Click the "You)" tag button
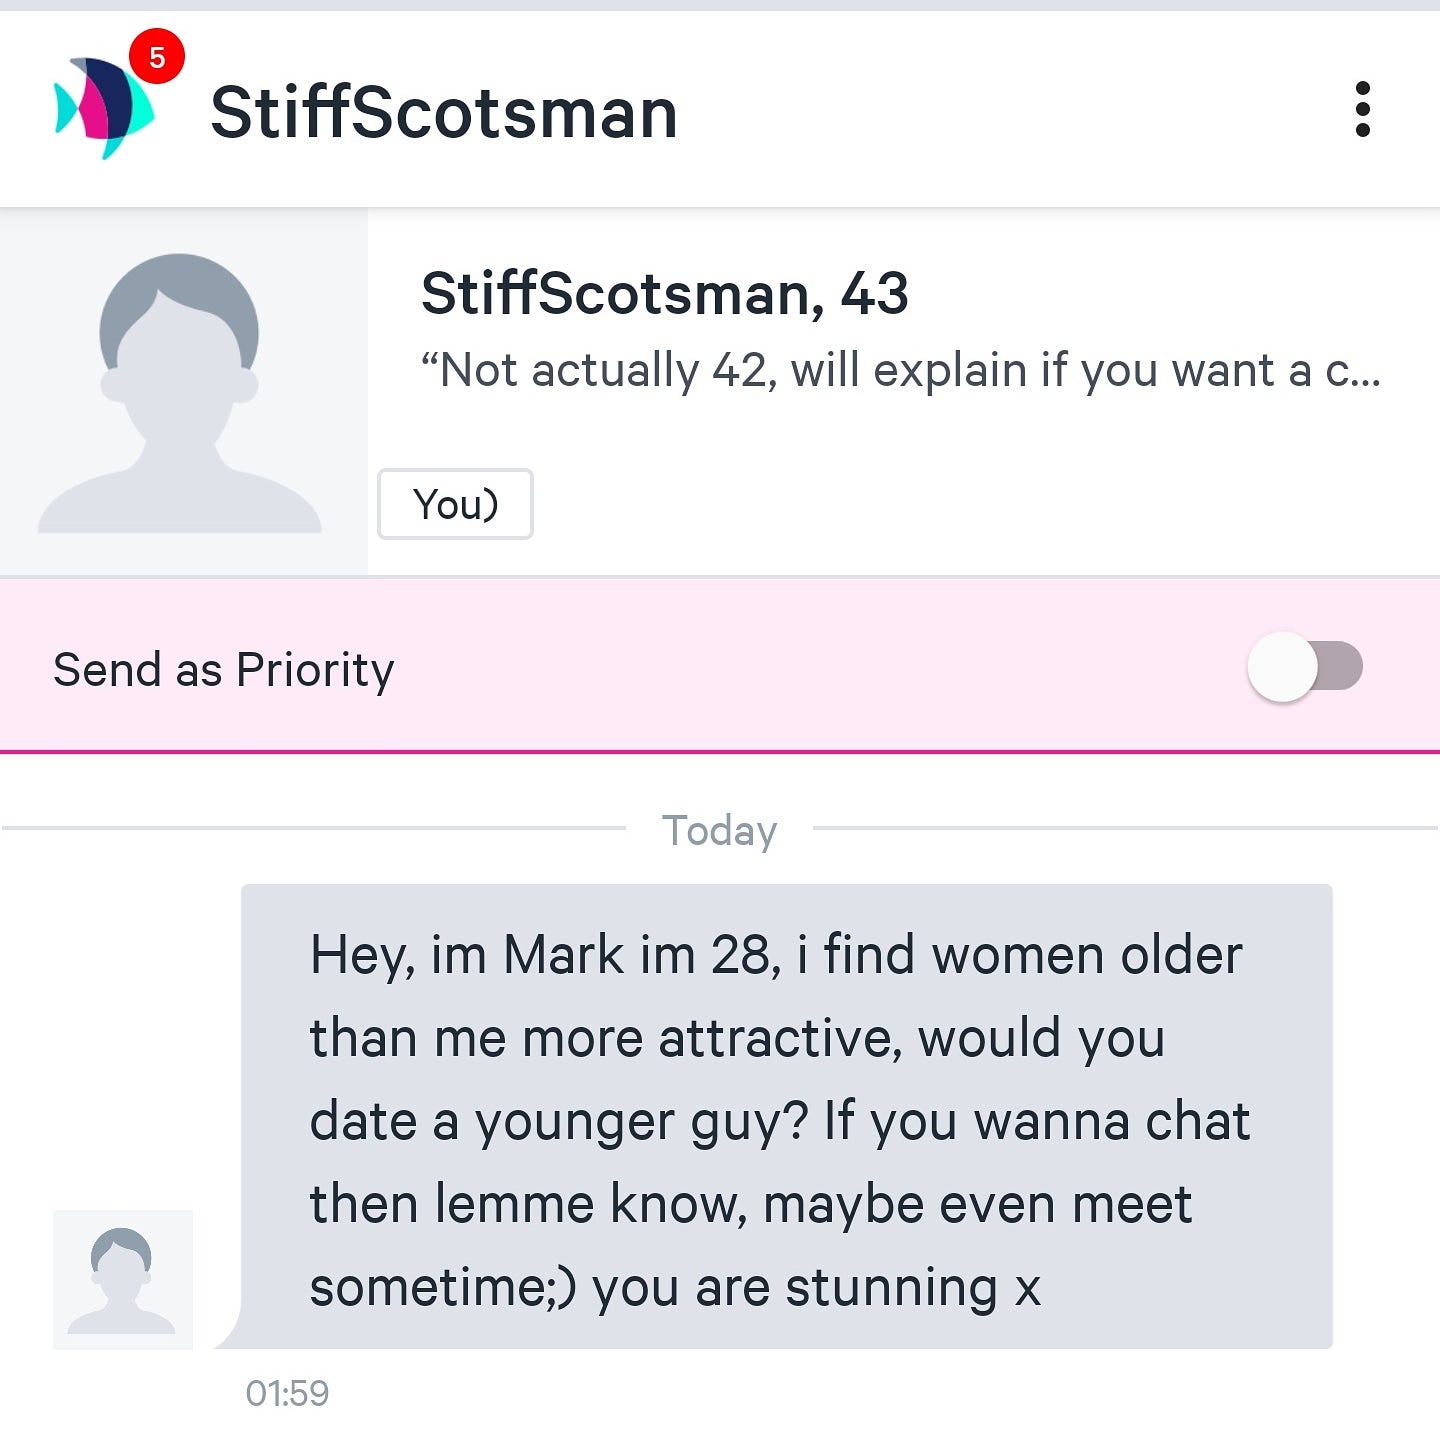1440x1440 pixels. (455, 504)
